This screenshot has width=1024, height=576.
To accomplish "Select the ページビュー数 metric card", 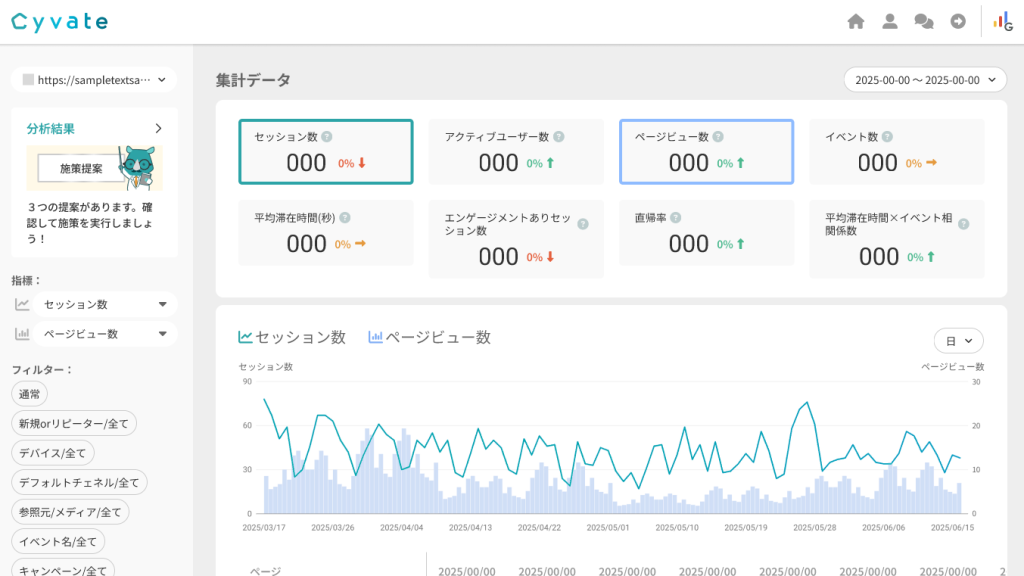I will 706,152.
